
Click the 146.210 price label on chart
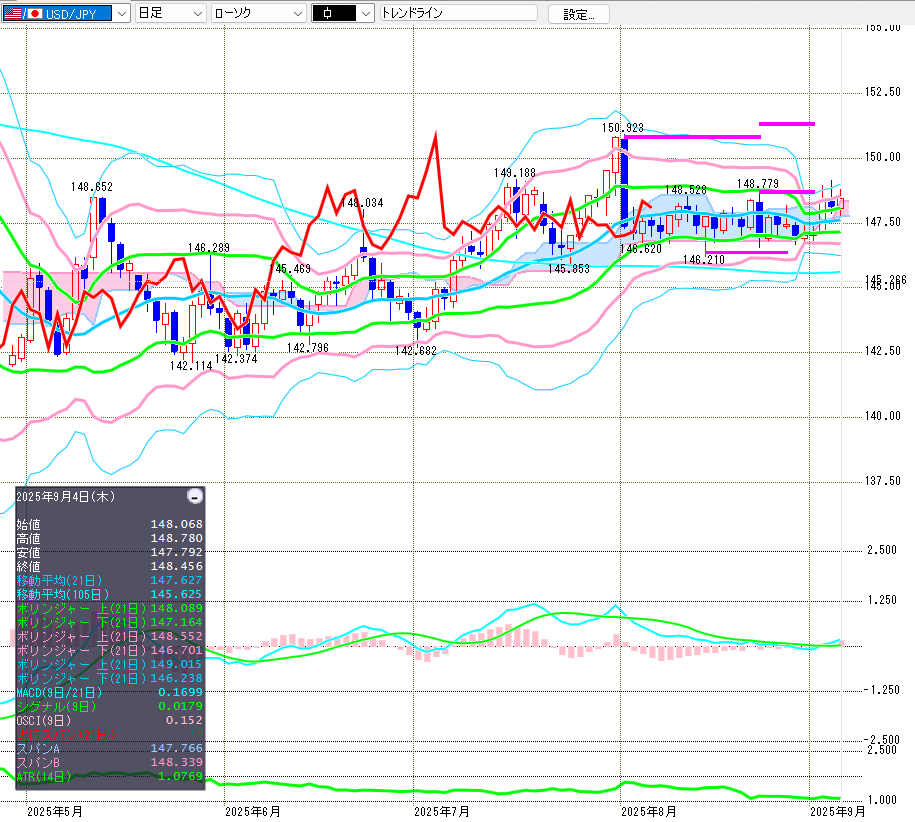coord(703,260)
